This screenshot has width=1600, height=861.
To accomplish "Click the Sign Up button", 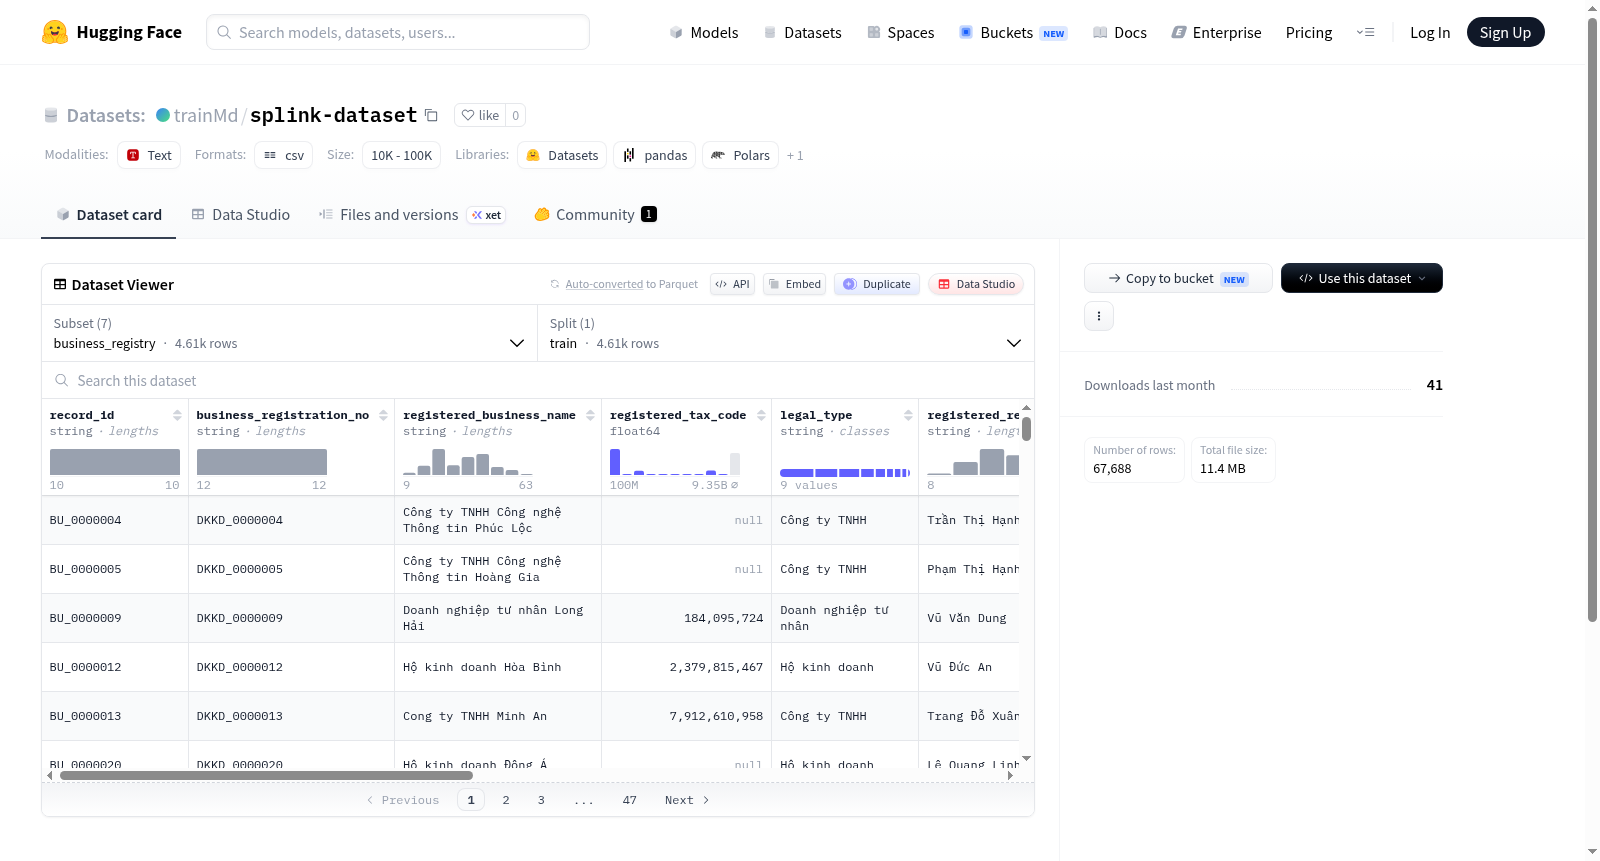I will [1505, 32].
